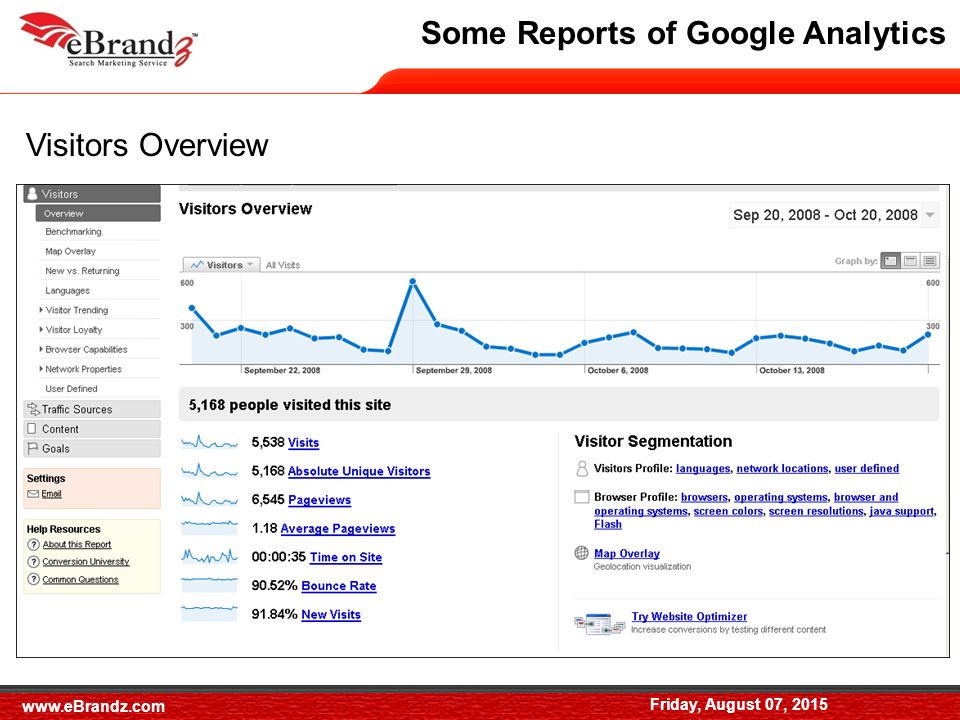960x720 pixels.
Task: Open User Defined in the sidebar
Action: (x=71, y=388)
